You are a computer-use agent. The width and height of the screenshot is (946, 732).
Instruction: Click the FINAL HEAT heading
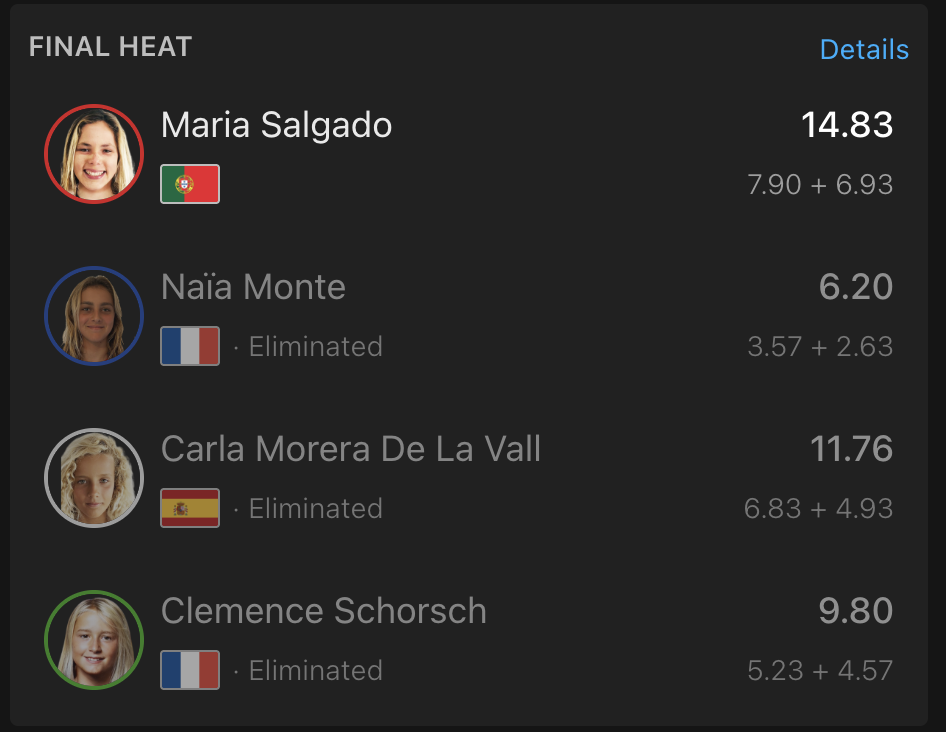pyautogui.click(x=110, y=47)
